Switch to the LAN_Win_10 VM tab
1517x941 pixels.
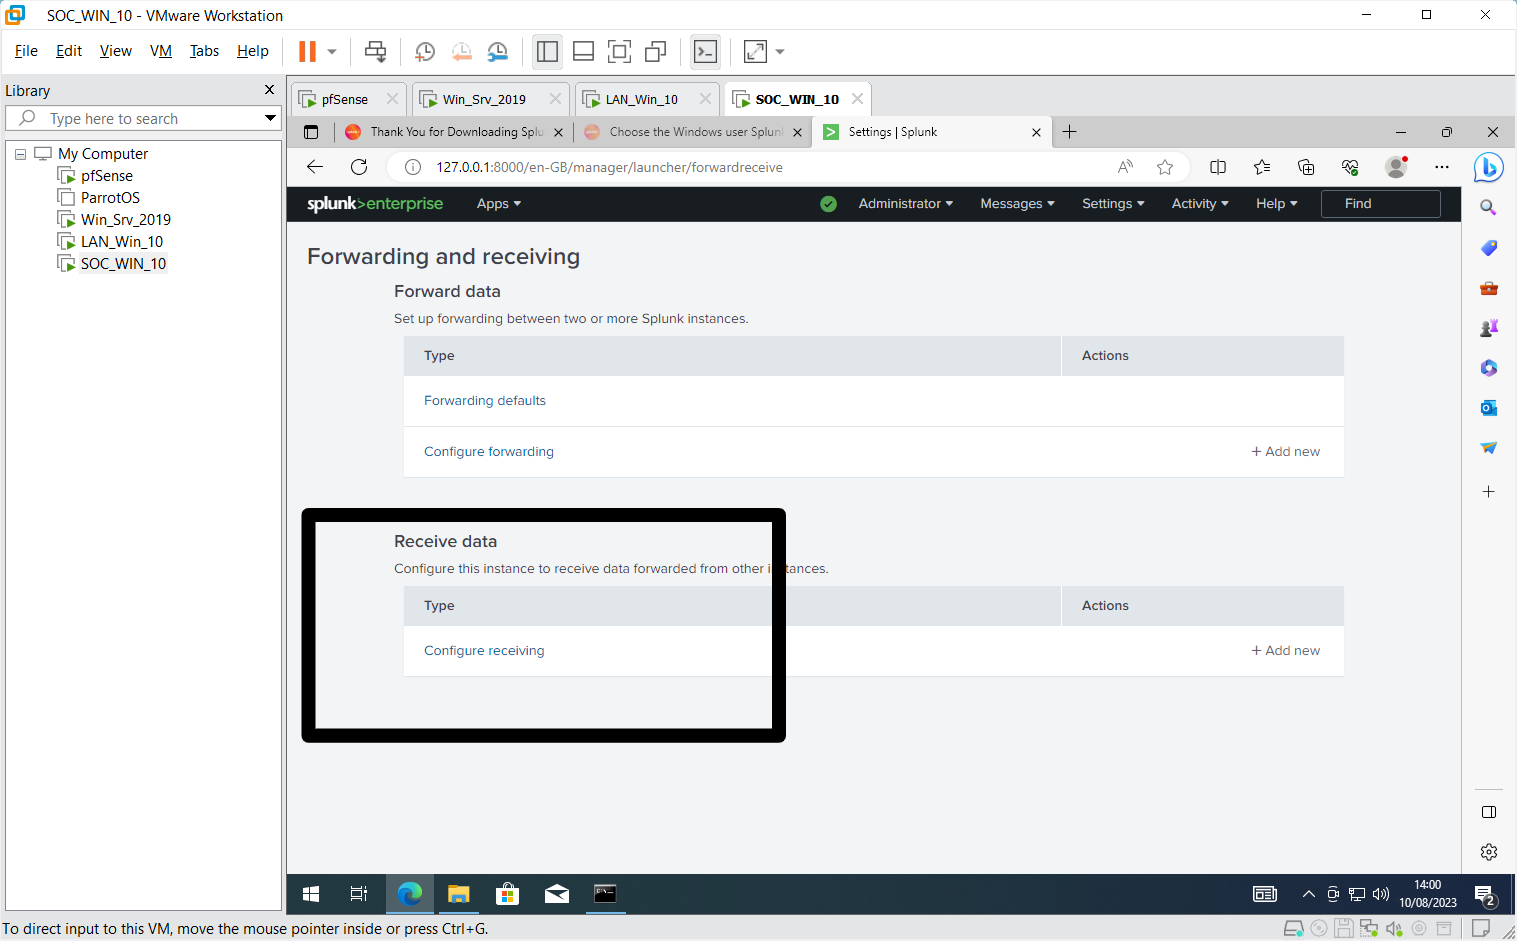tap(641, 99)
